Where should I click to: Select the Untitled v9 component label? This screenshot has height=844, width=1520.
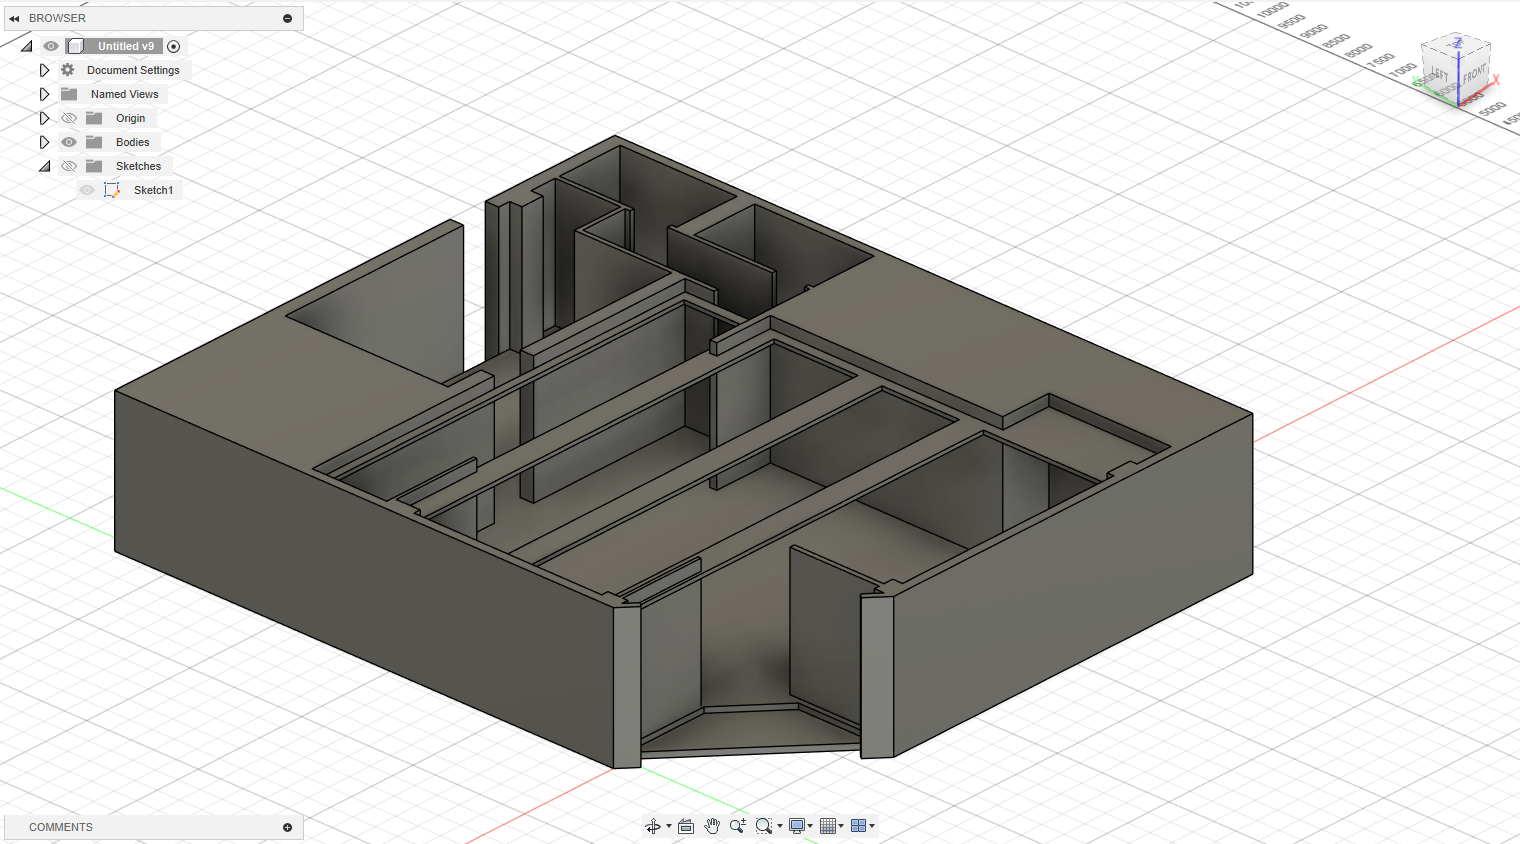pyautogui.click(x=126, y=46)
